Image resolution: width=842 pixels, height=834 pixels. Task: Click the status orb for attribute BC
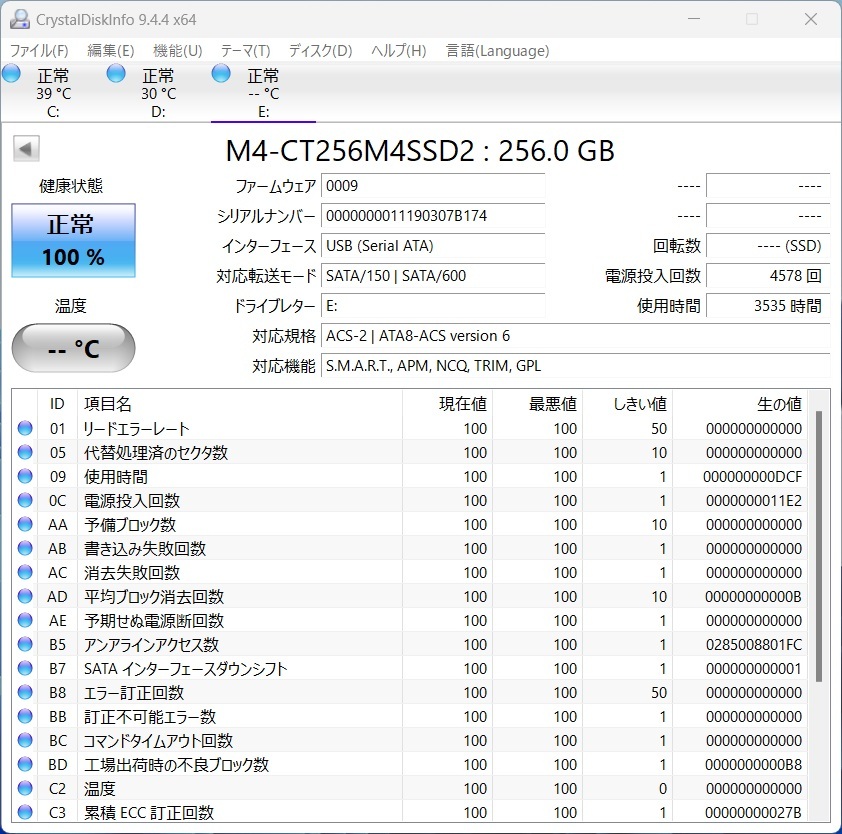coord(25,740)
